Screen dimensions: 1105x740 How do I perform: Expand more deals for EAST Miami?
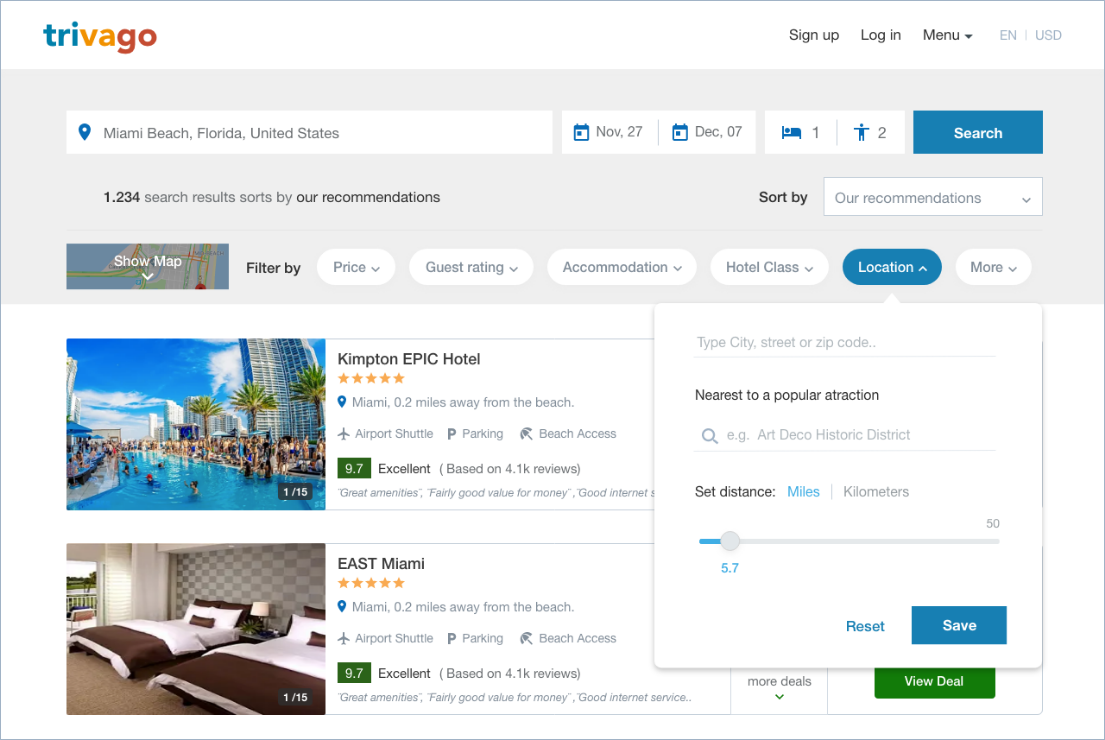(779, 688)
